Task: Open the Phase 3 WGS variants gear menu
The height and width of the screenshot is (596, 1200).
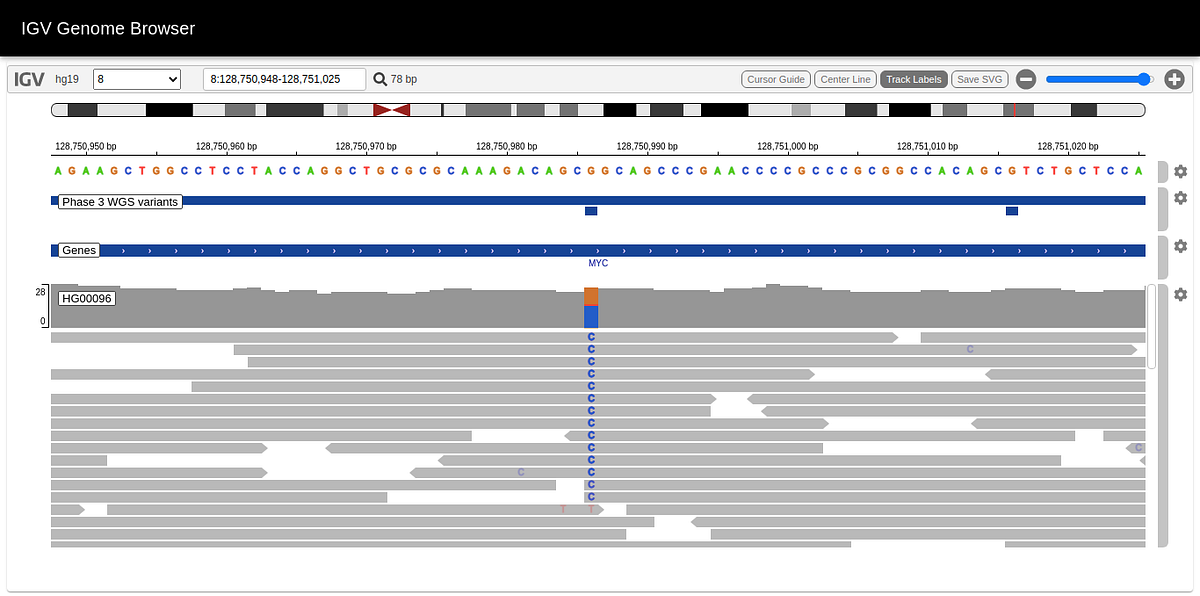Action: coord(1181,198)
